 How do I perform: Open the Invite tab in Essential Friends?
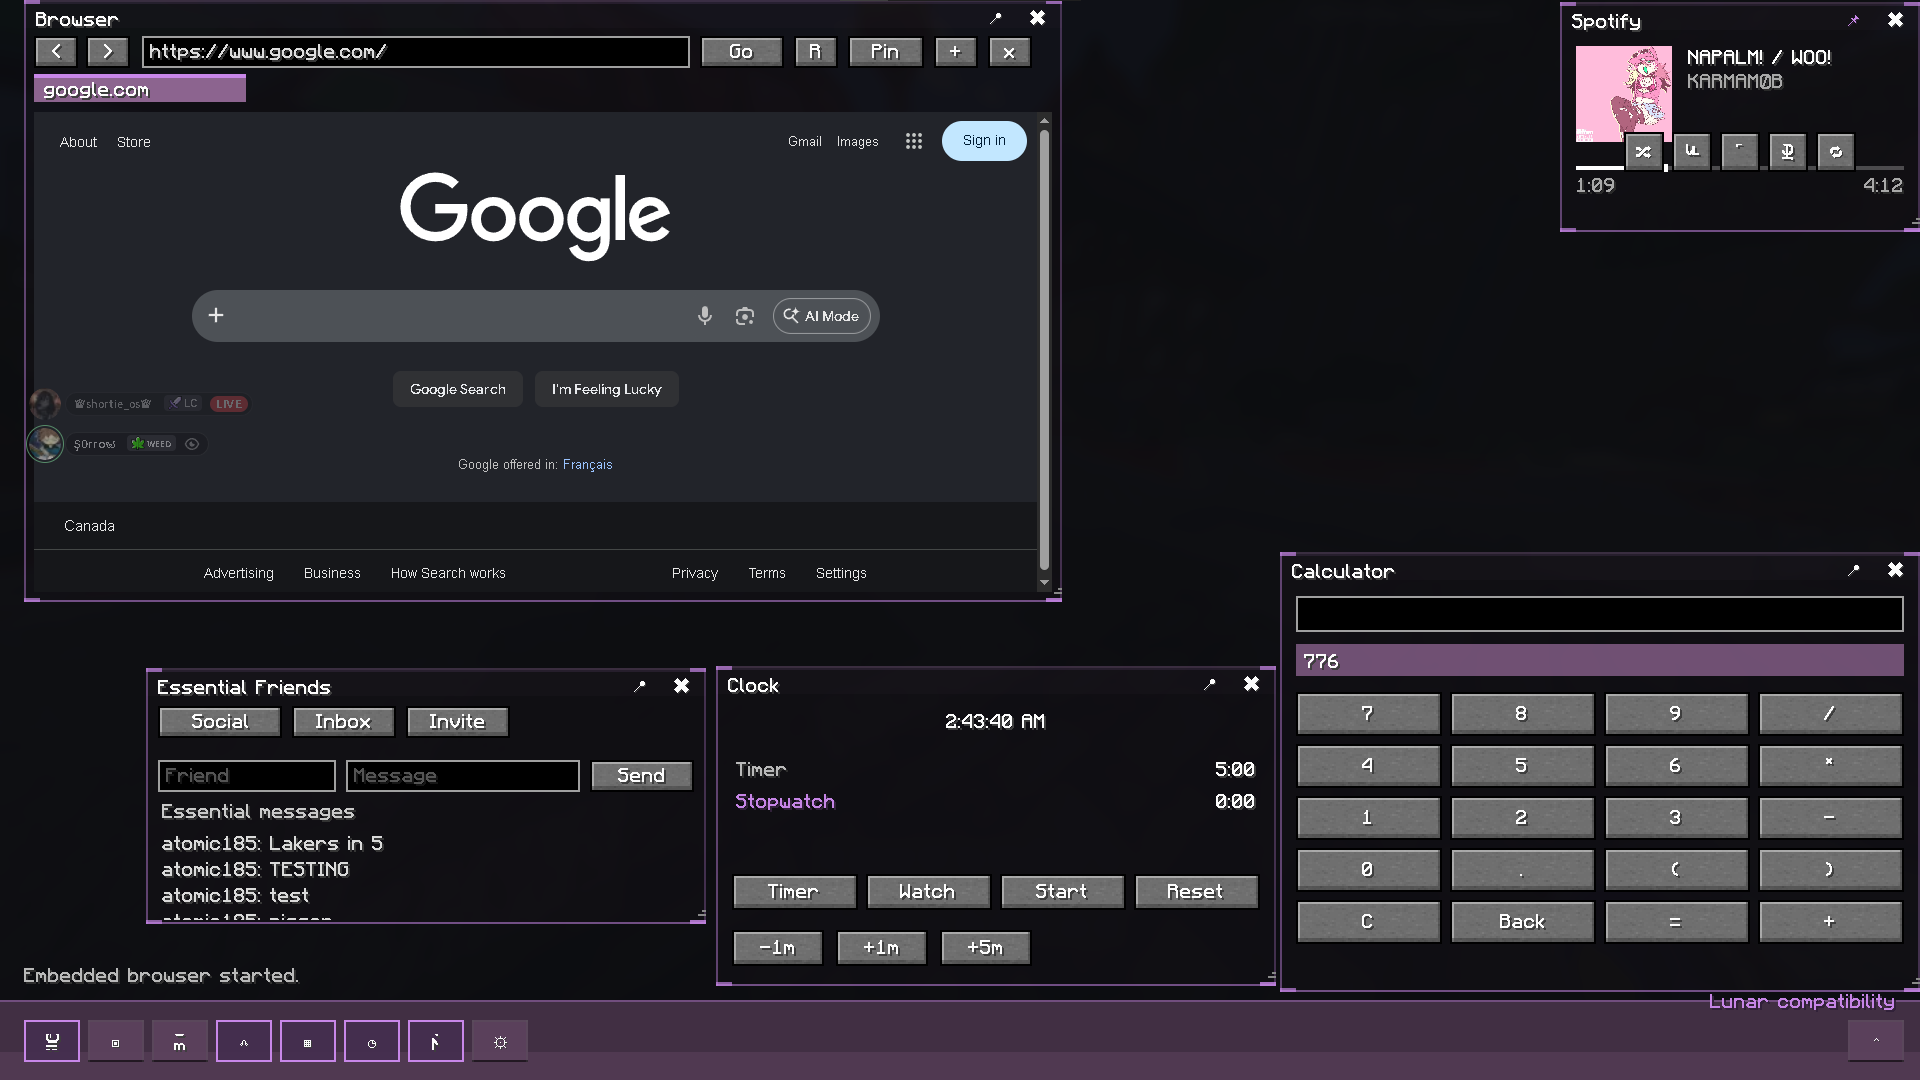point(457,722)
